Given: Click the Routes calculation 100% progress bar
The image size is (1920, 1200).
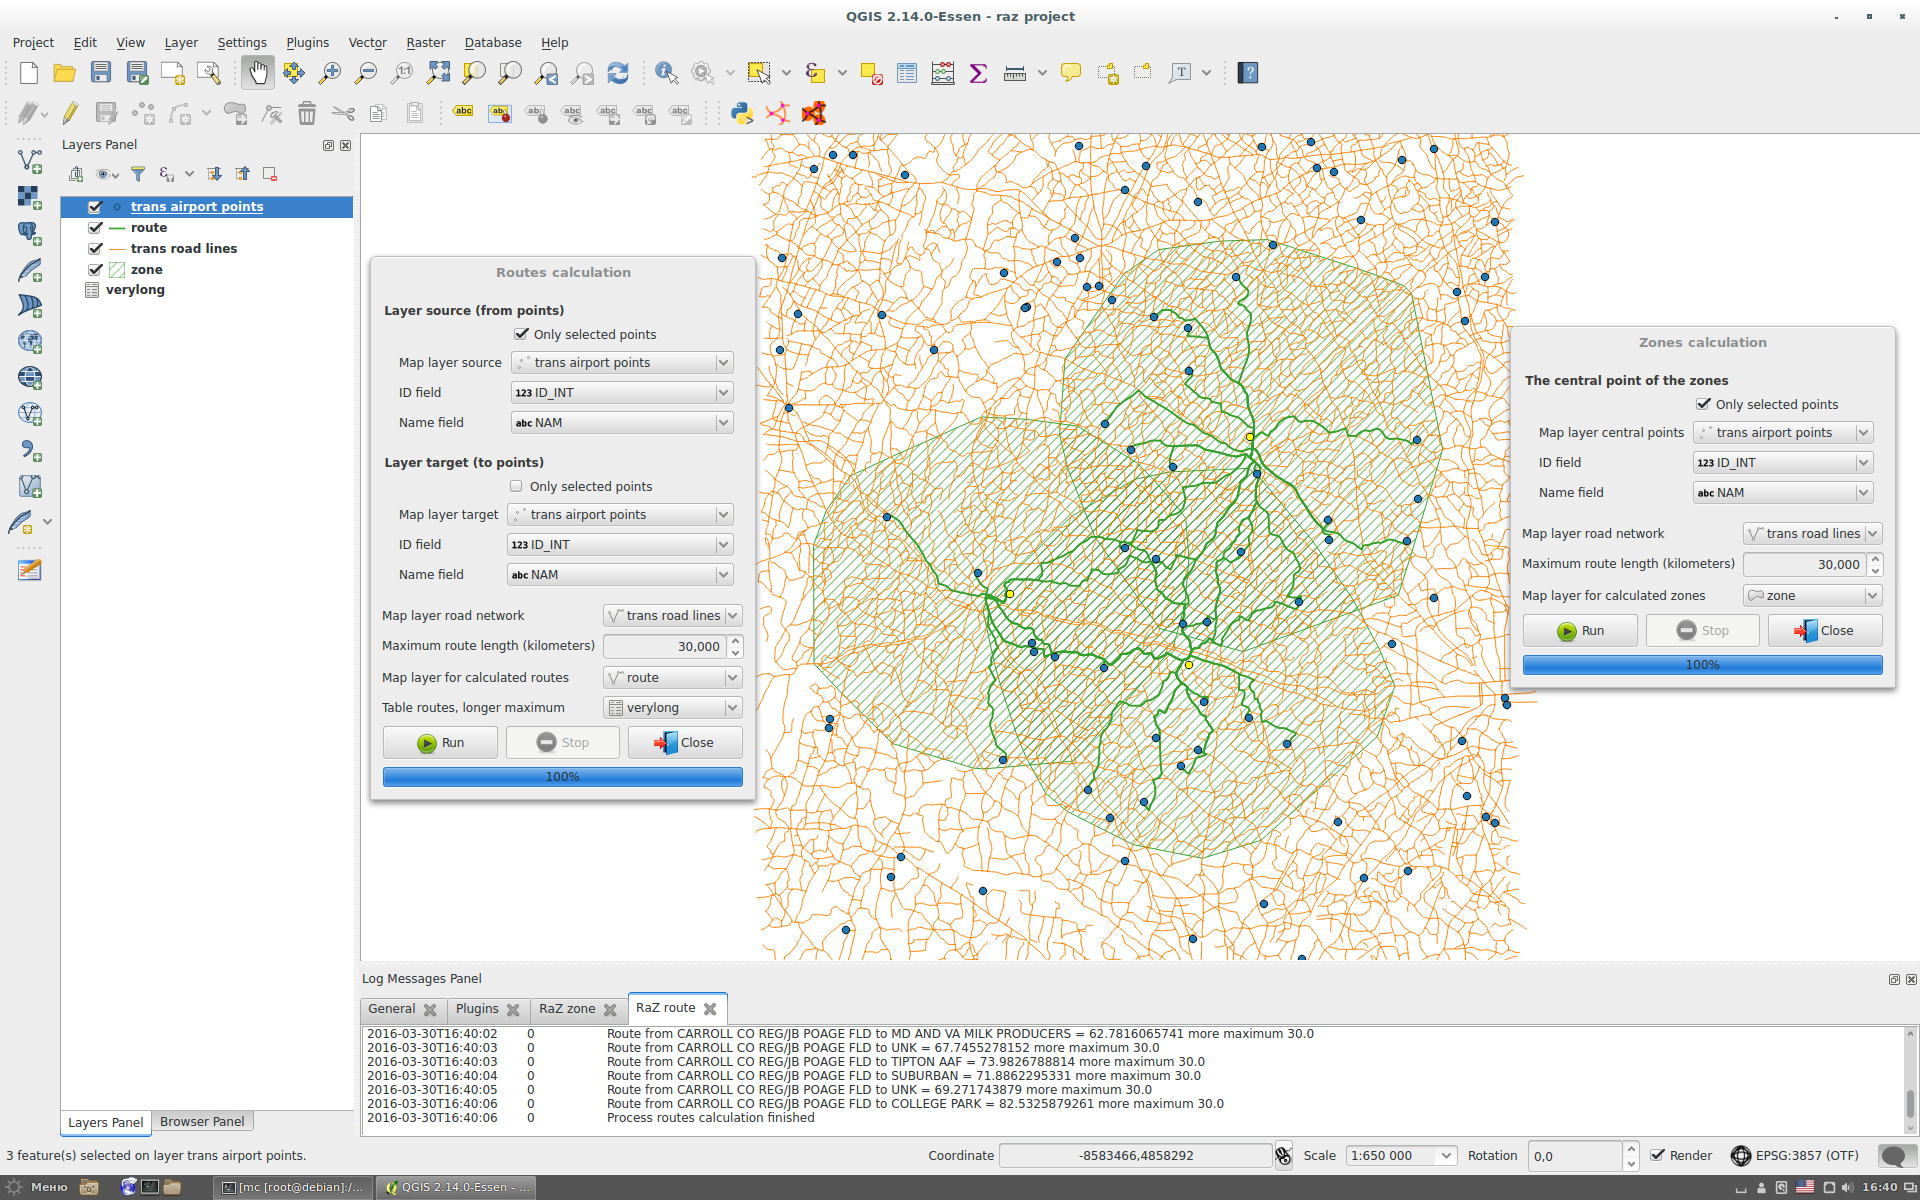Looking at the screenshot, I should point(563,777).
